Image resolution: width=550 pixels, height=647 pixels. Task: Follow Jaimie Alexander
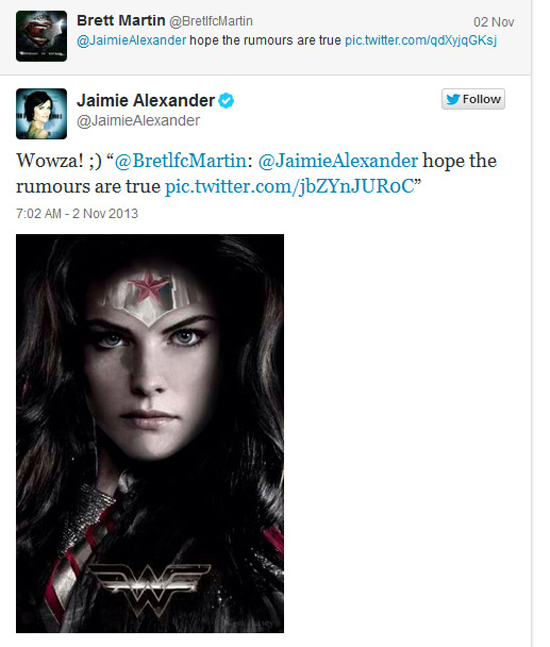click(x=473, y=99)
